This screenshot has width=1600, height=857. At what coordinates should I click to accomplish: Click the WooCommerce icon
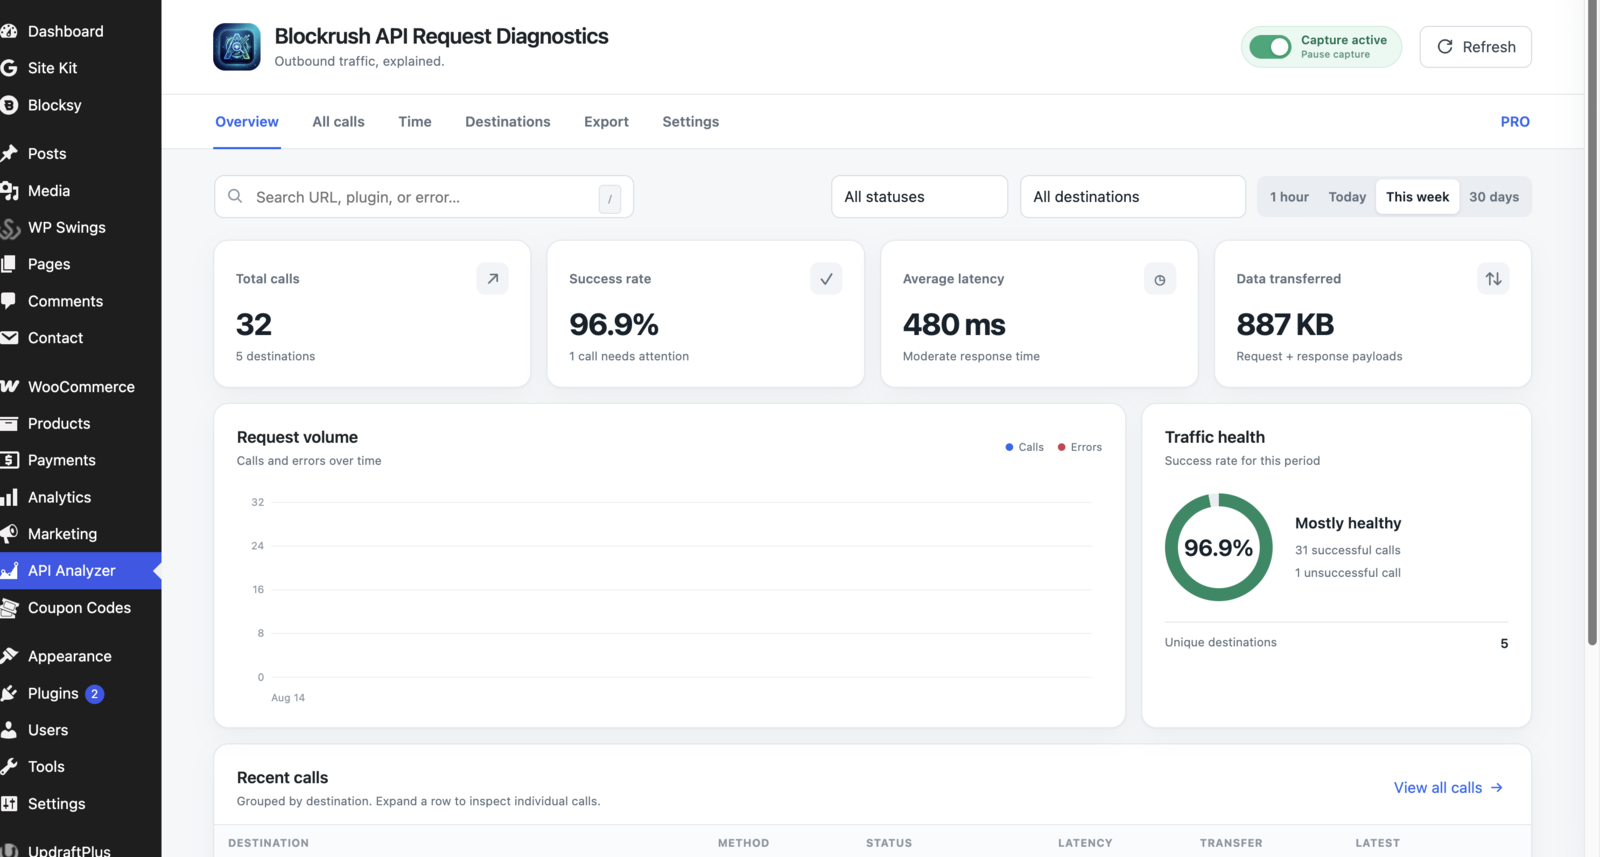tap(9, 386)
